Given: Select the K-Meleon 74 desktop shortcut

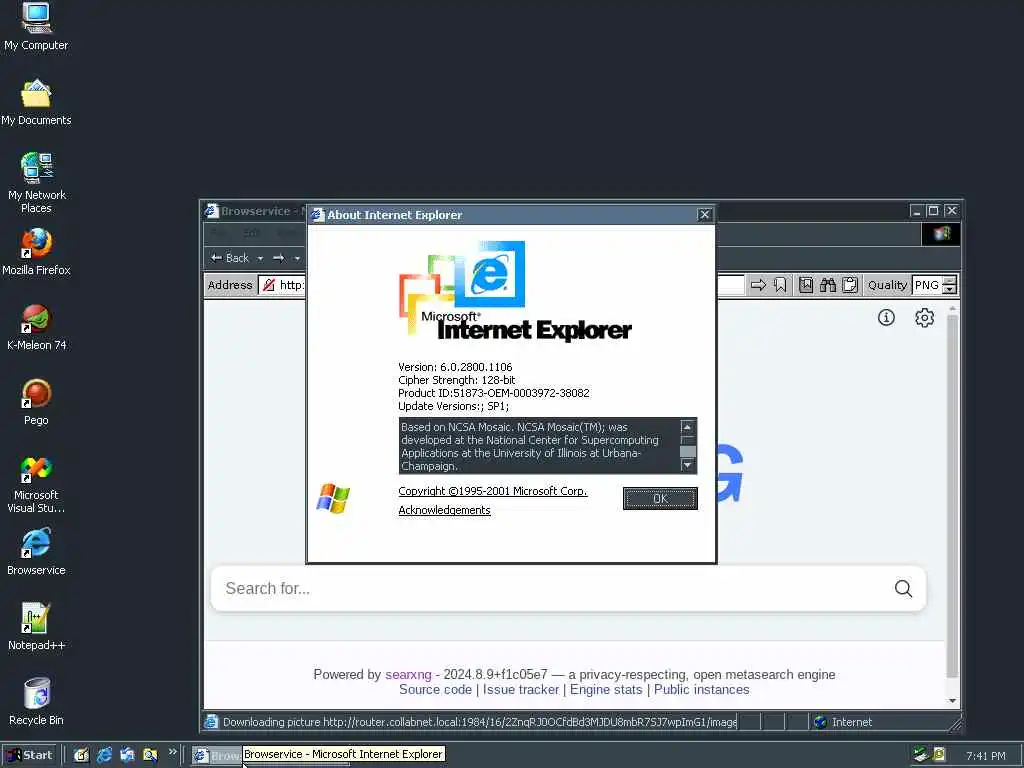Looking at the screenshot, I should [x=36, y=327].
